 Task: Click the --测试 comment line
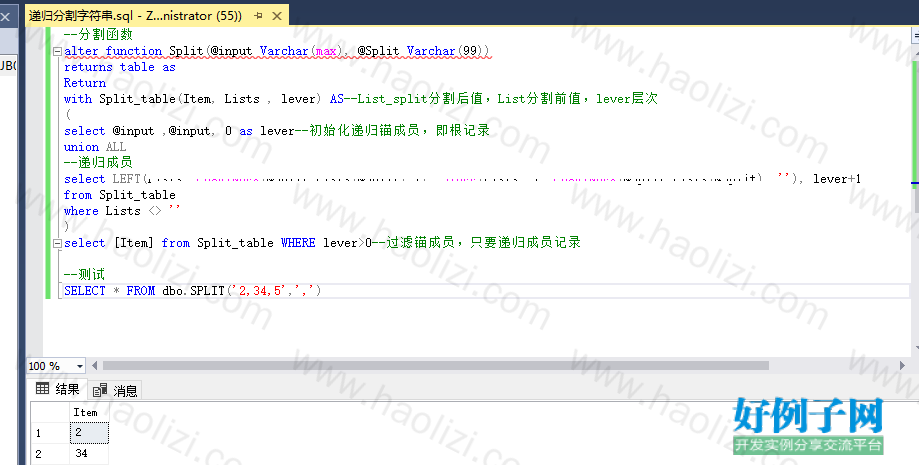click(x=84, y=274)
